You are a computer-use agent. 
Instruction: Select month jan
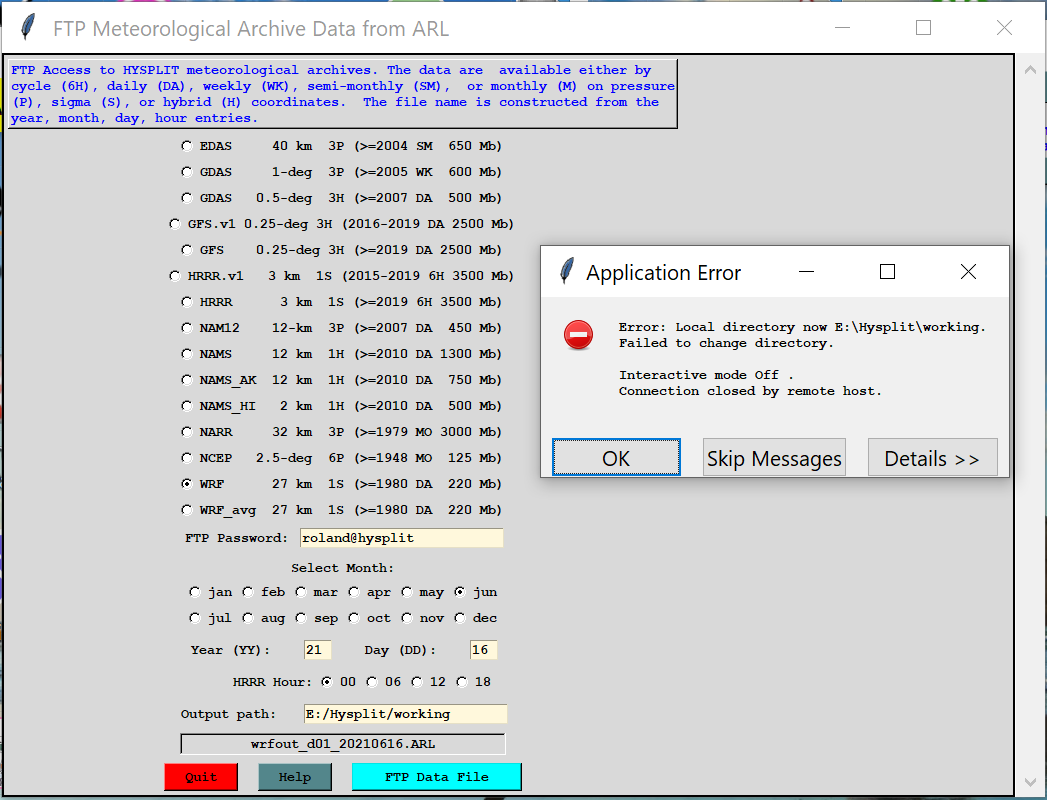tap(195, 592)
